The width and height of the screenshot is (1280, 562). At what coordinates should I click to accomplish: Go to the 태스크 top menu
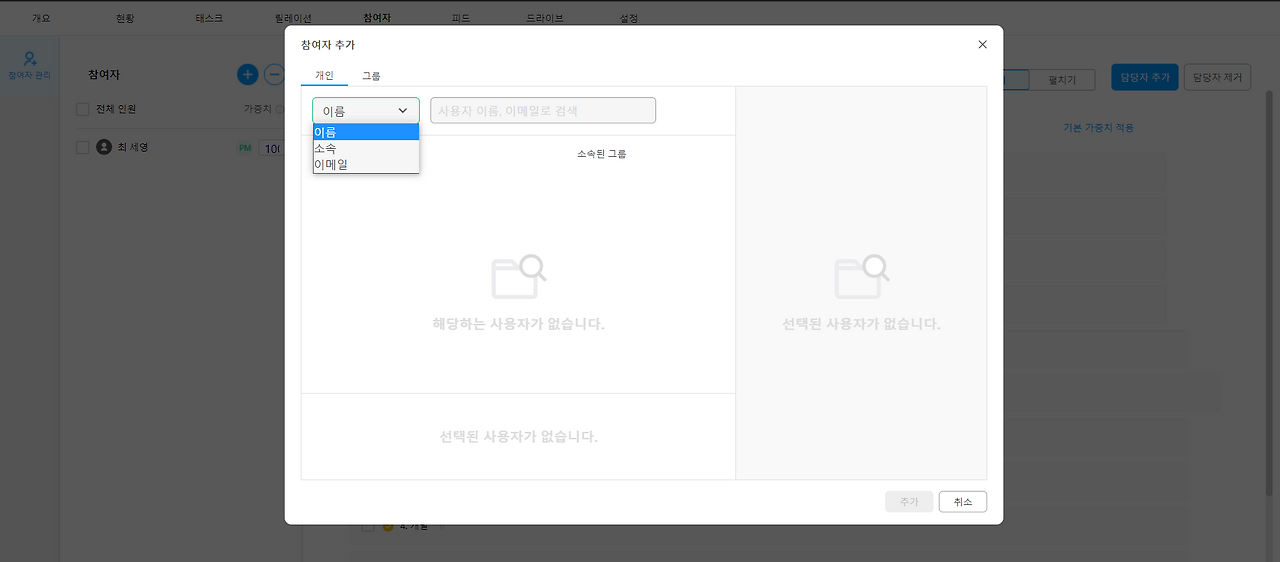tap(209, 18)
